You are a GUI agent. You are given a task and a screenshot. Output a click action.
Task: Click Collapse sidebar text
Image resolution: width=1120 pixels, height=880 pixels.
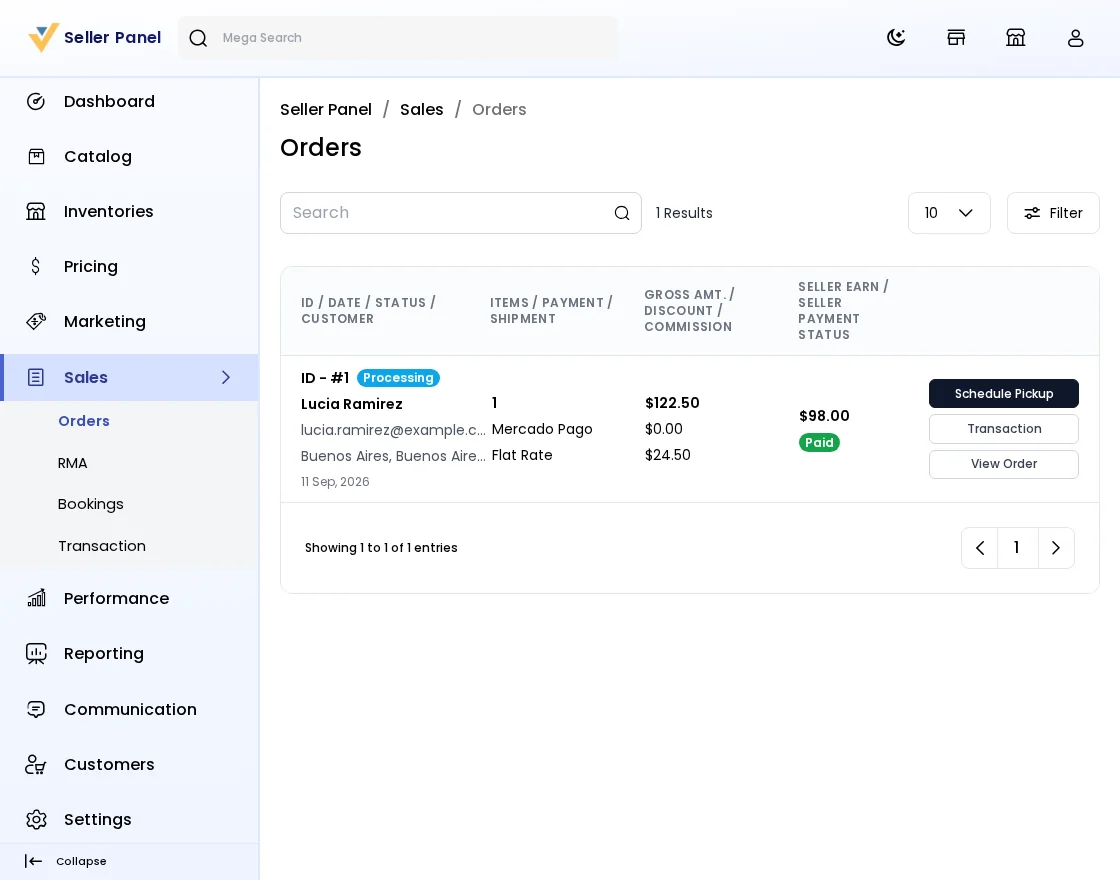[81, 861]
